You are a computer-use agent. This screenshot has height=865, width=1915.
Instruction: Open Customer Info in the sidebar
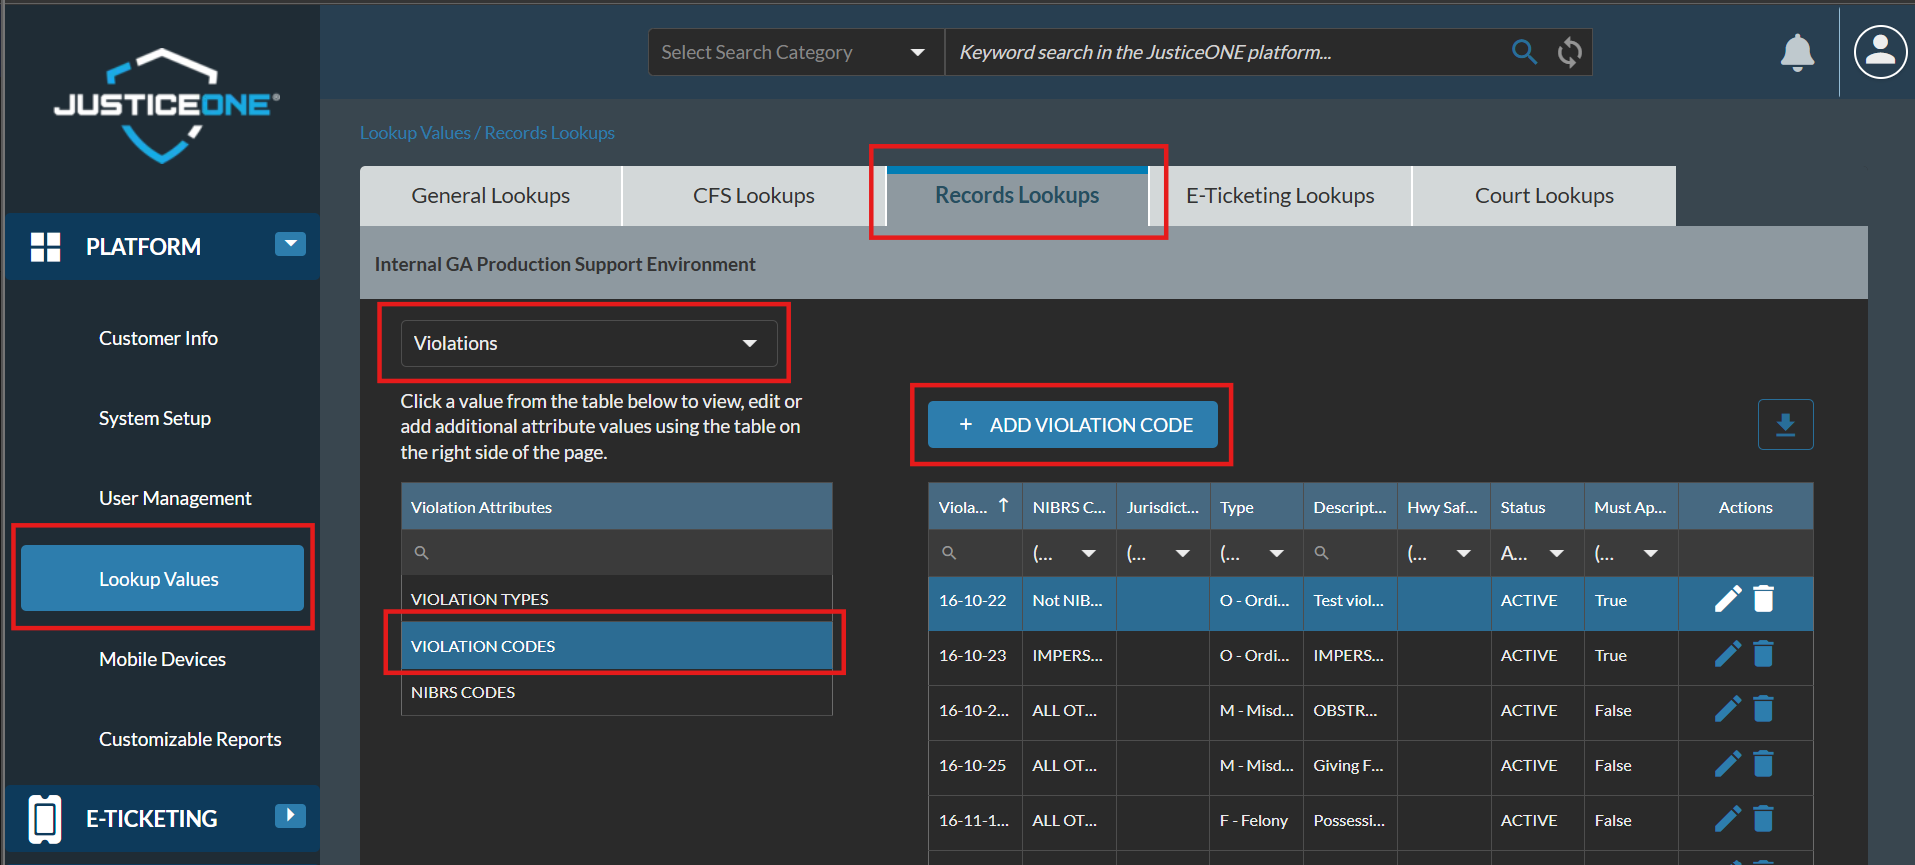[158, 338]
